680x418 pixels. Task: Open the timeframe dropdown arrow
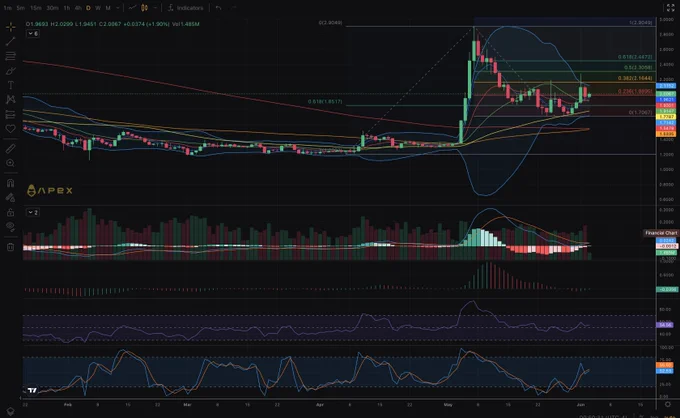(118, 8)
